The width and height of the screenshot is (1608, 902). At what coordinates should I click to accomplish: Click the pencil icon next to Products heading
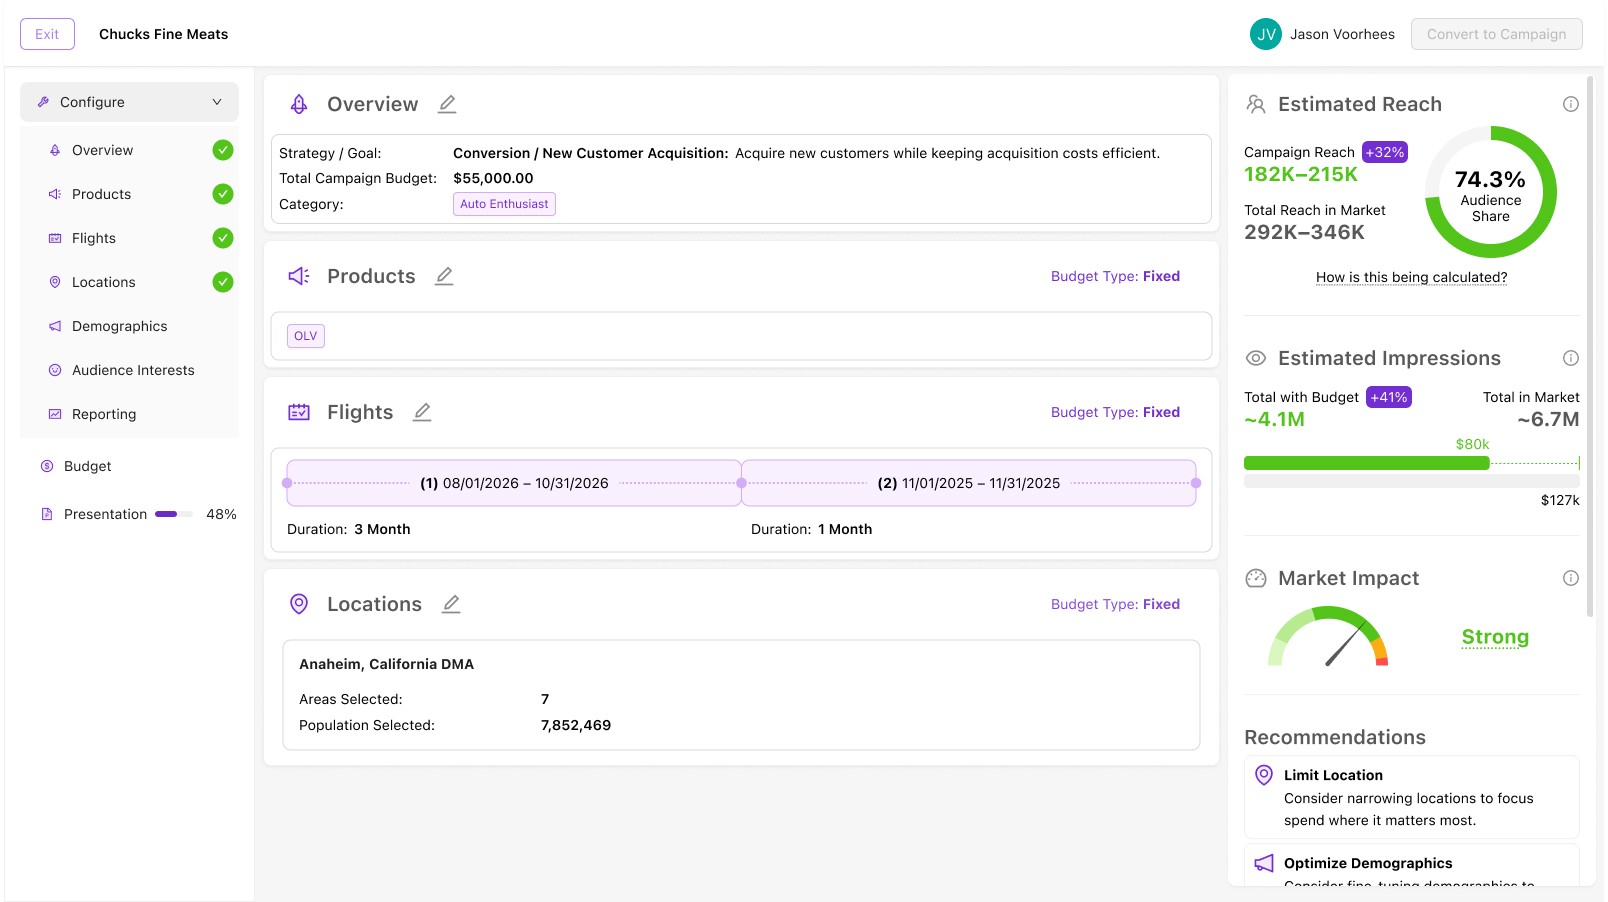pos(444,276)
